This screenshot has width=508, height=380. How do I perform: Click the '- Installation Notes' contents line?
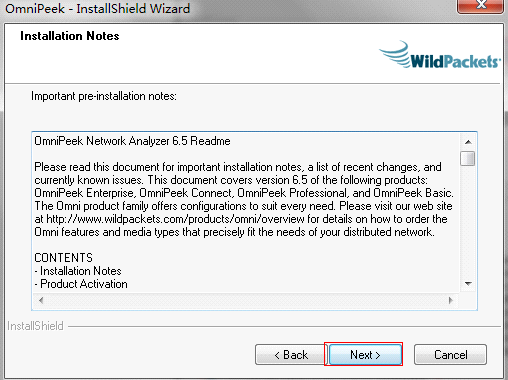point(78,271)
